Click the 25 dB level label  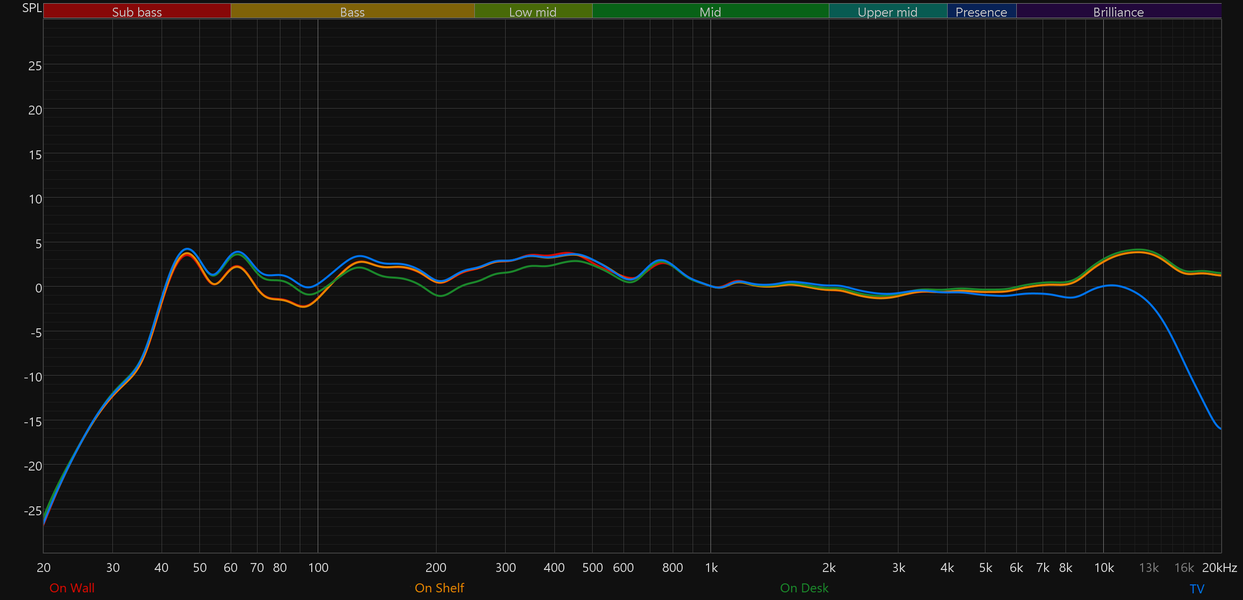click(34, 65)
